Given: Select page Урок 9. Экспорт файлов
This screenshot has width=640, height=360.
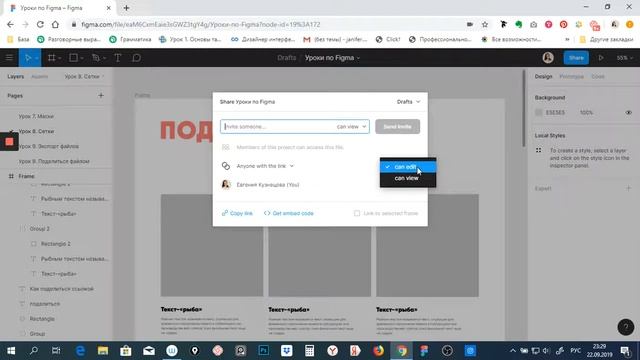Looking at the screenshot, I should 49,146.
